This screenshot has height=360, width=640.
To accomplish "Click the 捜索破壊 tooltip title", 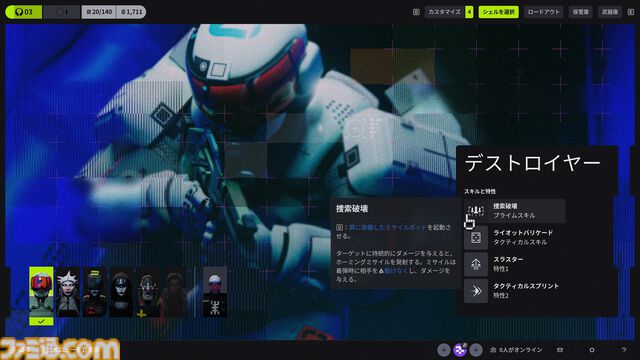I will pos(352,209).
